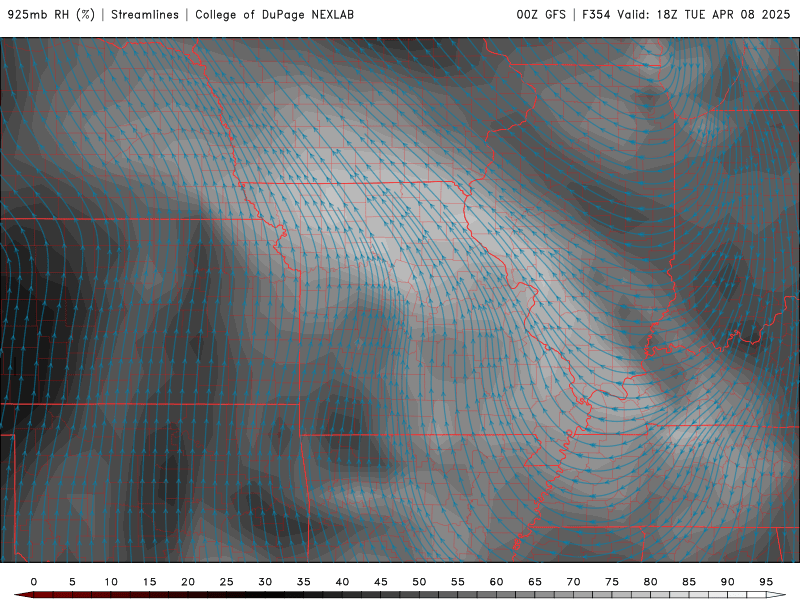Click the "925mb RH (%)" title text
The image size is (800, 600).
click(52, 15)
